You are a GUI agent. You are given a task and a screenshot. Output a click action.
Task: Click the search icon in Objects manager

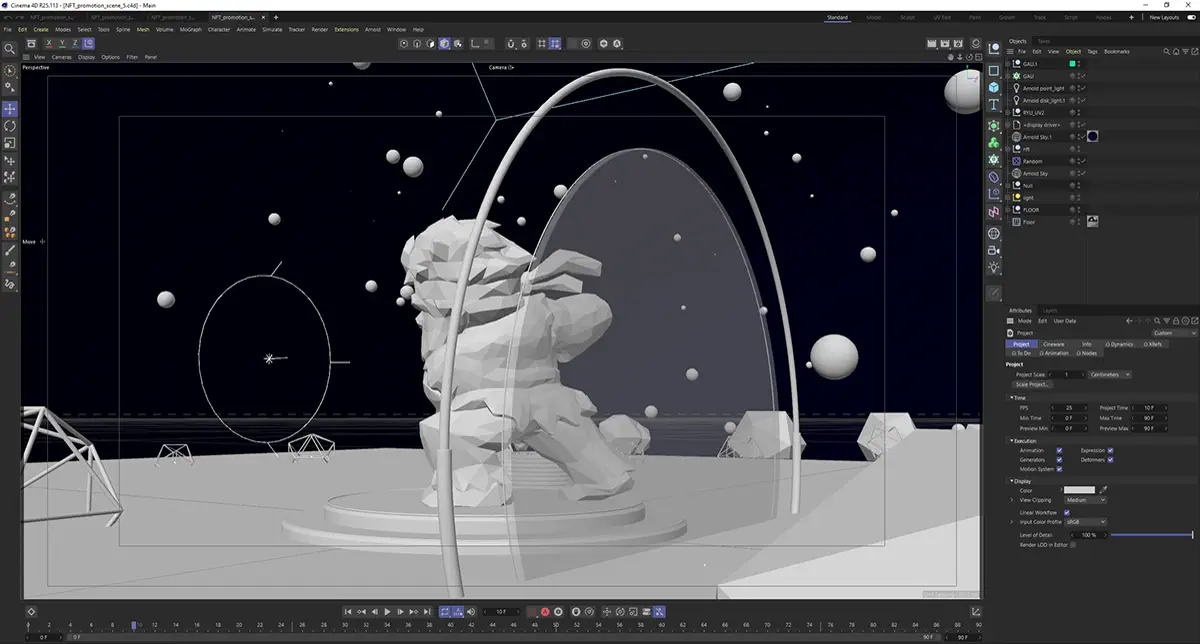click(x=1166, y=51)
